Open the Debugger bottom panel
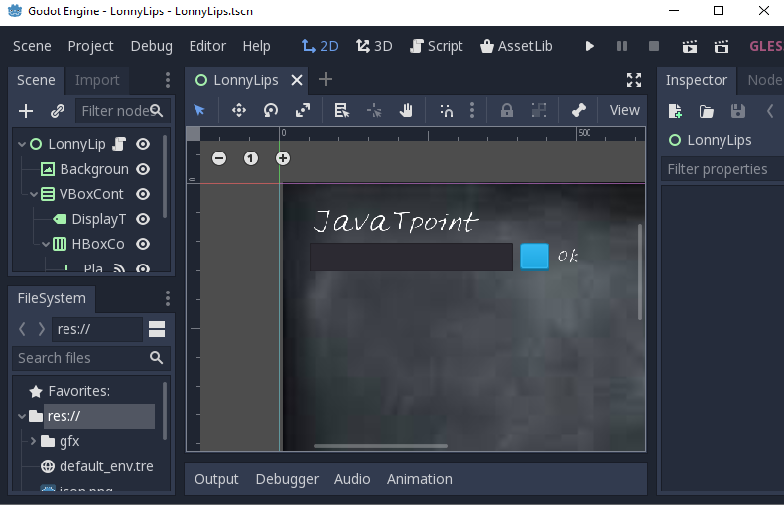This screenshot has width=784, height=505. [x=288, y=479]
